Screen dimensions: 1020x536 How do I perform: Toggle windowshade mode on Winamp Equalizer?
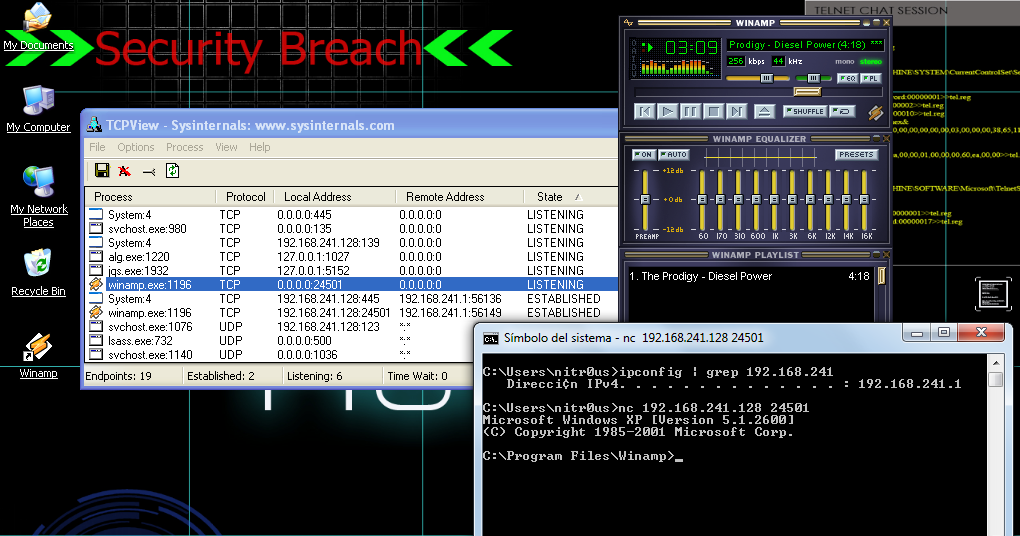pos(876,139)
